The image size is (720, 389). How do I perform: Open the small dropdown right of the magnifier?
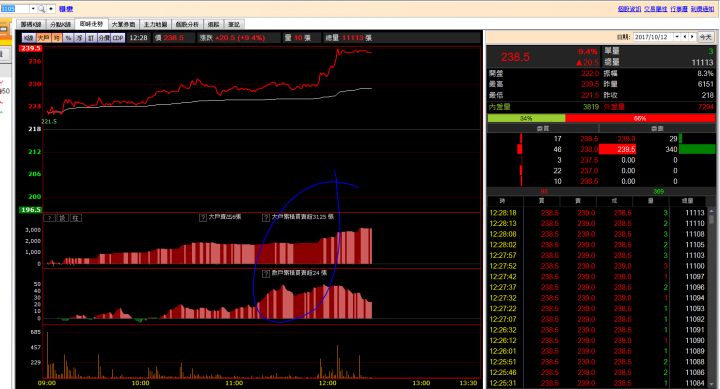(x=51, y=9)
